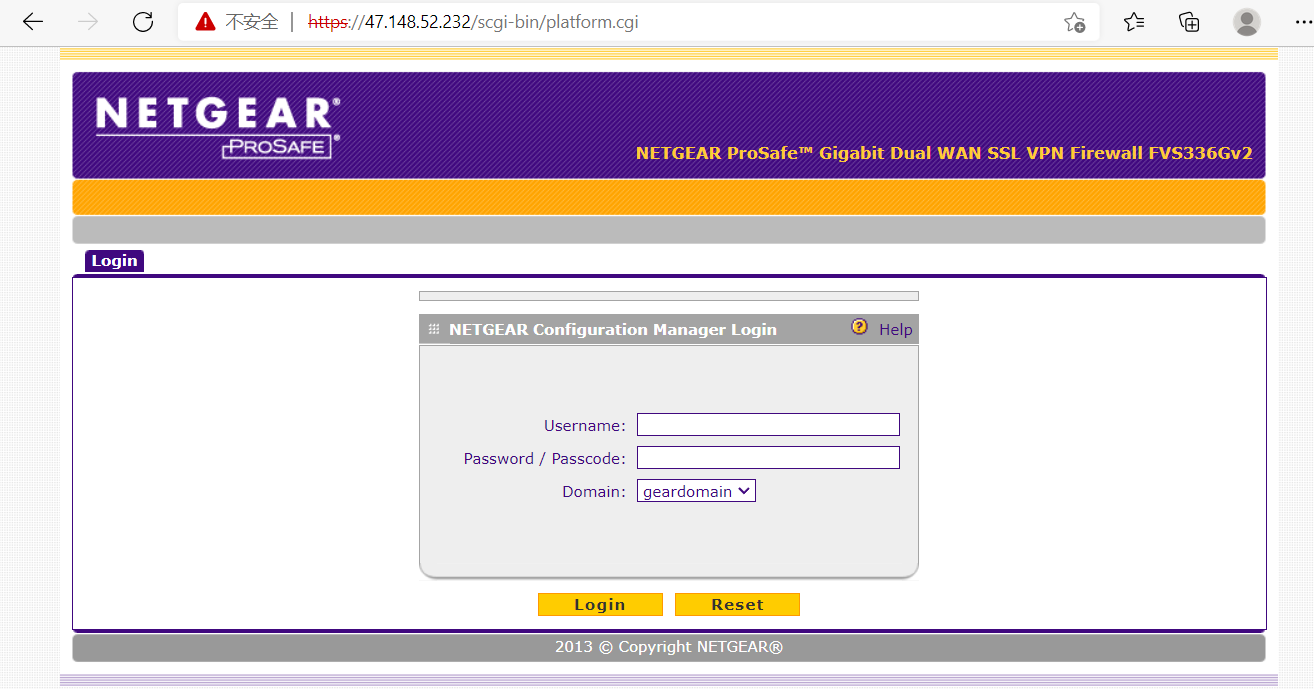Click the Domain: label
Image resolution: width=1314 pixels, height=689 pixels.
(x=593, y=492)
